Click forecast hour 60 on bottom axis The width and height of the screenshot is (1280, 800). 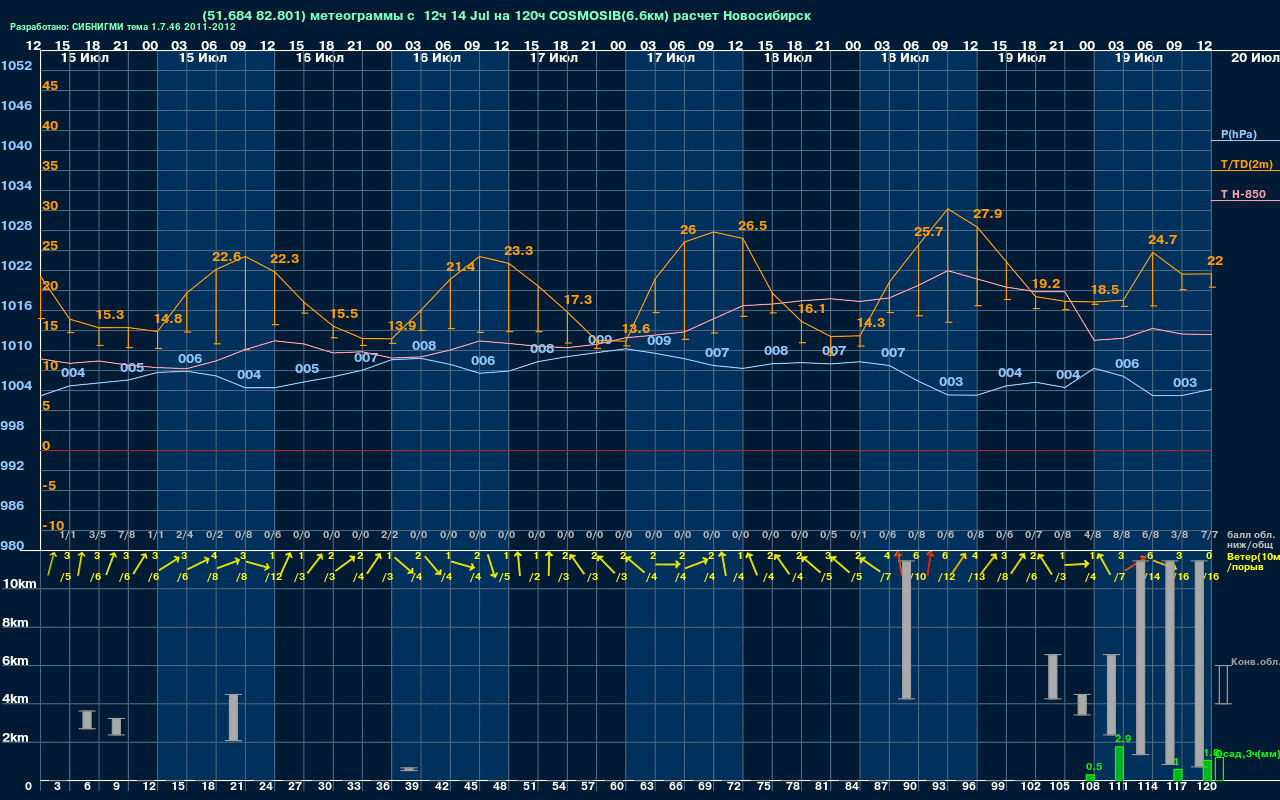[617, 787]
